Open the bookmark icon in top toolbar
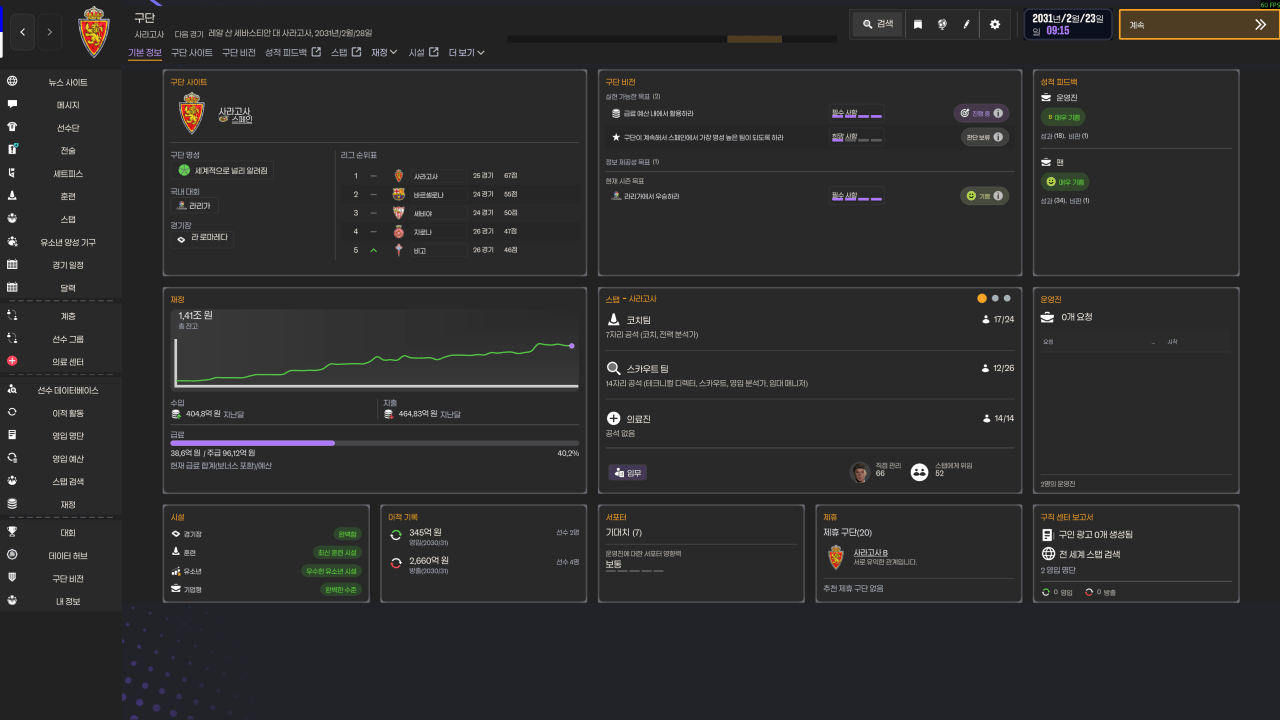1280x720 pixels. click(x=918, y=24)
